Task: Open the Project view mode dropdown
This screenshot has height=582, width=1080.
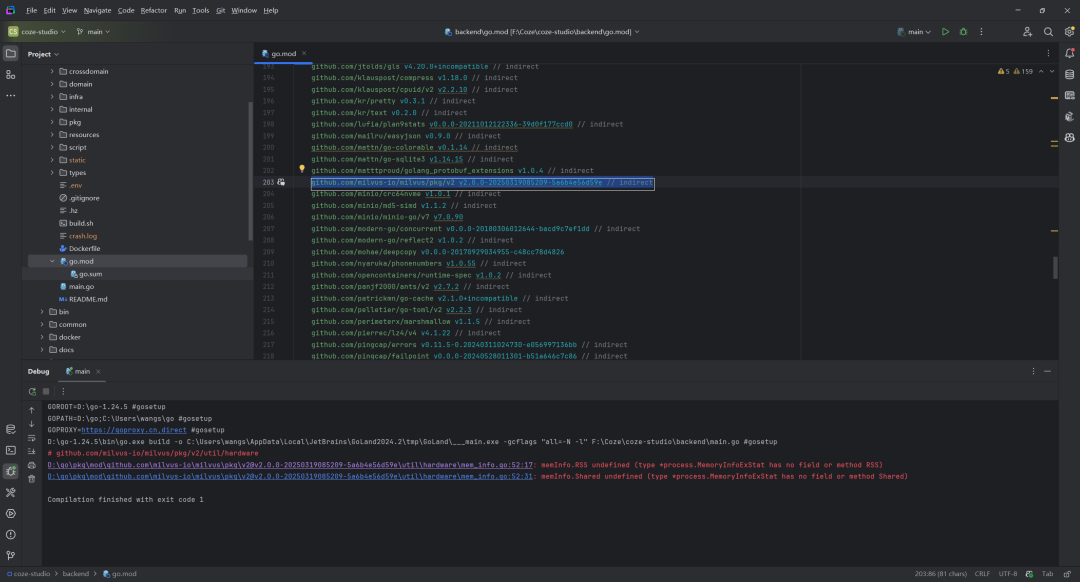Action: [x=43, y=54]
